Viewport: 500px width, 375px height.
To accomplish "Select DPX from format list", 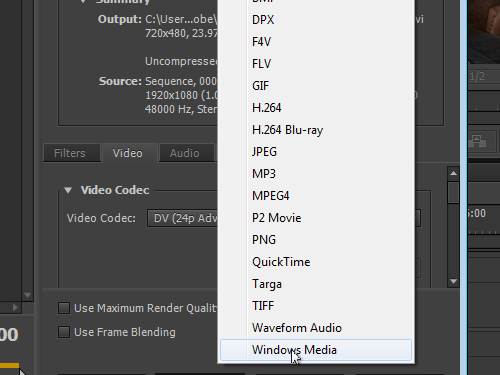I will tap(316, 20).
